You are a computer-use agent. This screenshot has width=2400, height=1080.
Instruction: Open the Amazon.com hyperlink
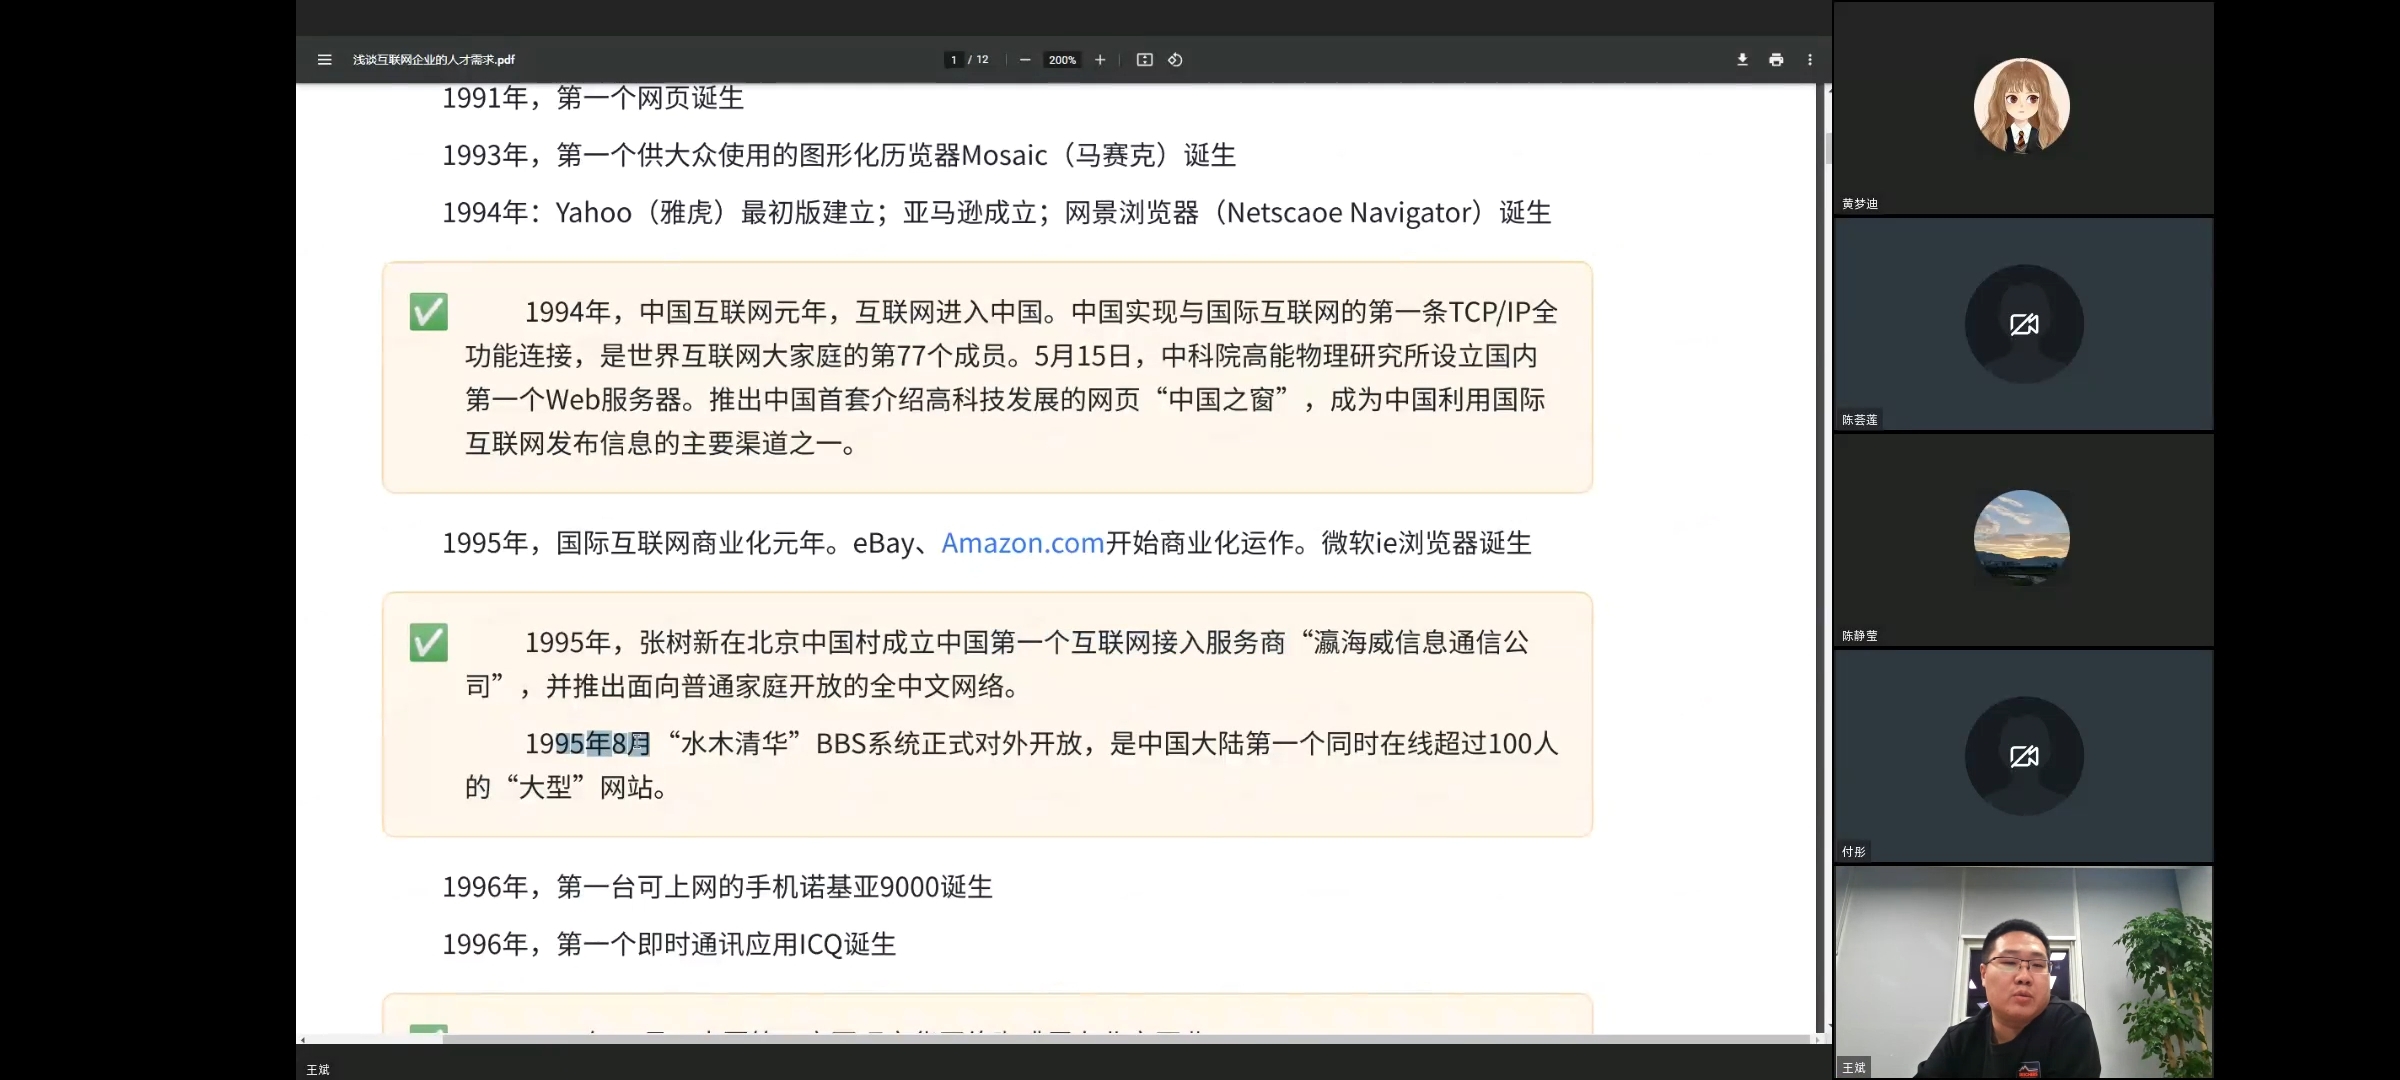pos(1022,543)
